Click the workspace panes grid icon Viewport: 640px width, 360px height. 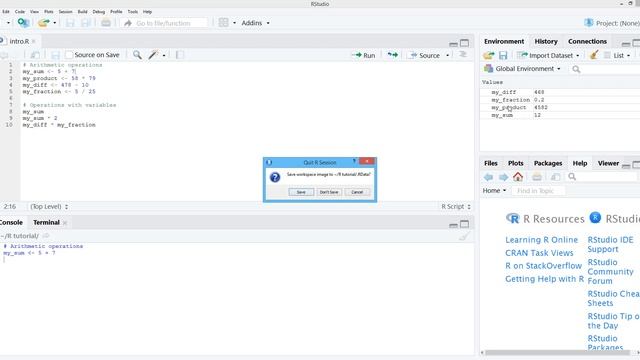point(223,23)
